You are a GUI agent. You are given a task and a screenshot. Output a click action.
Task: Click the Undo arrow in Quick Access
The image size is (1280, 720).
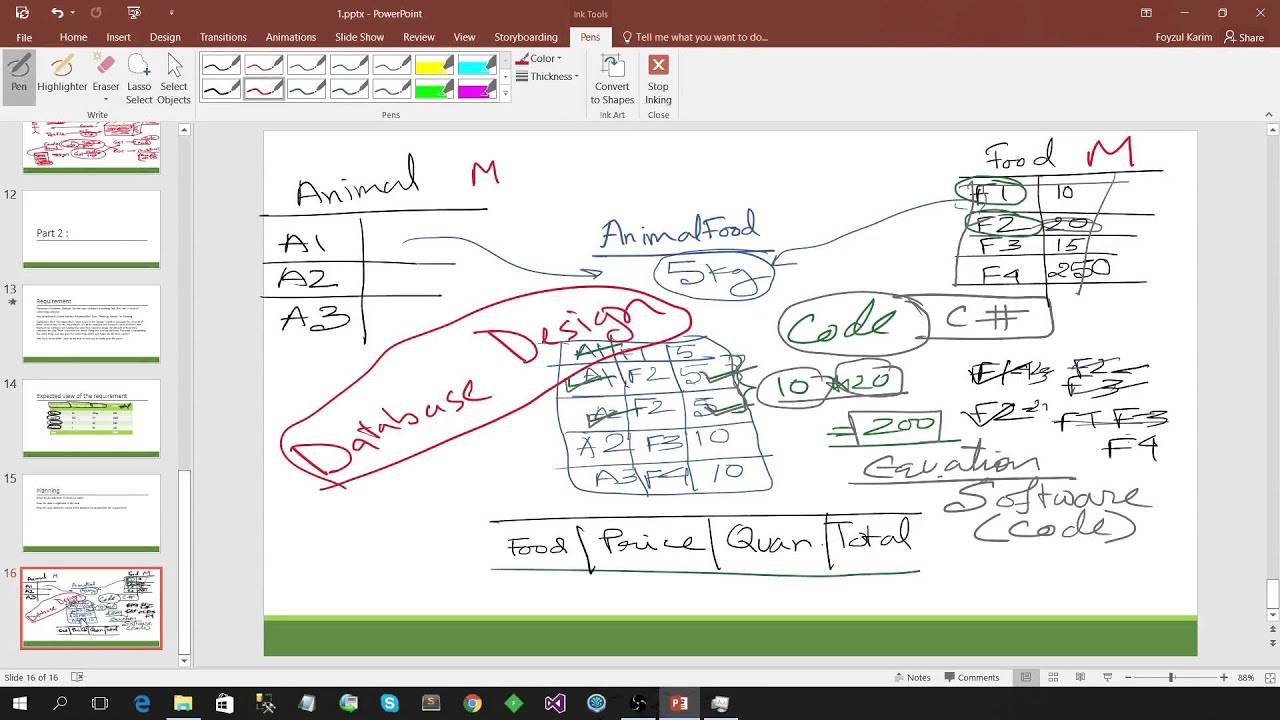click(x=57, y=13)
